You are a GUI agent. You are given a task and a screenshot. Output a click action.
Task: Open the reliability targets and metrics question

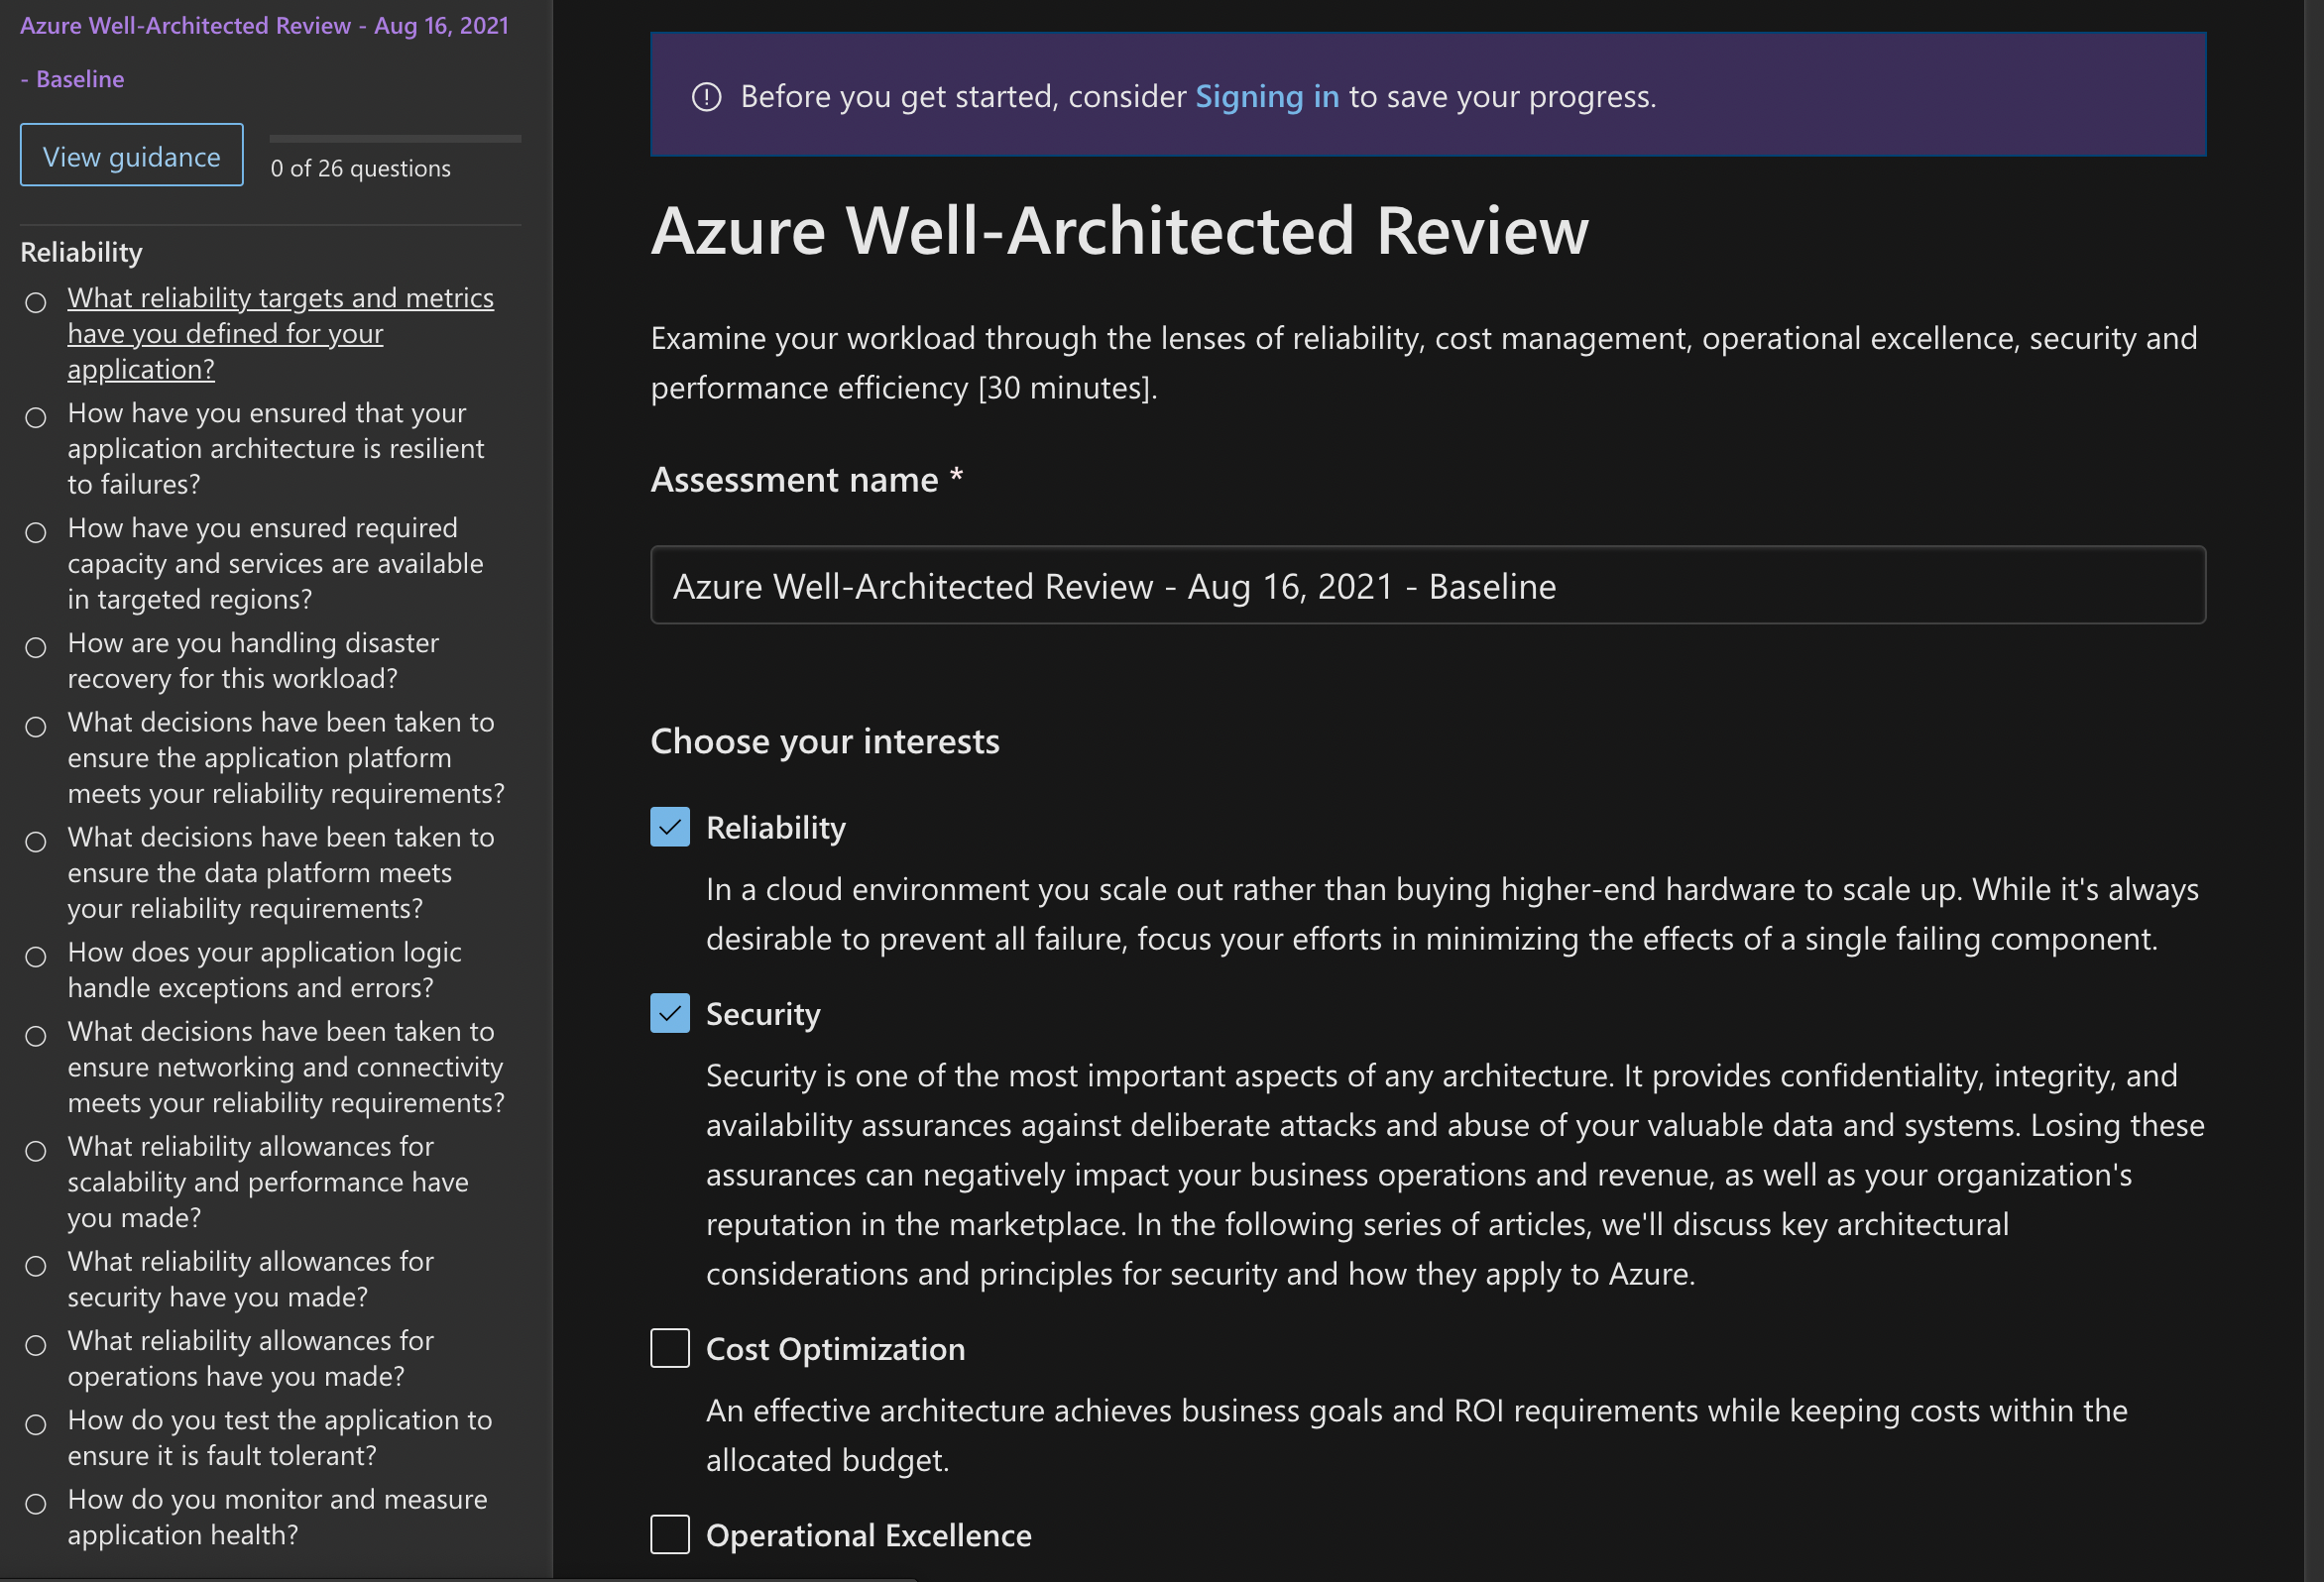pos(281,333)
